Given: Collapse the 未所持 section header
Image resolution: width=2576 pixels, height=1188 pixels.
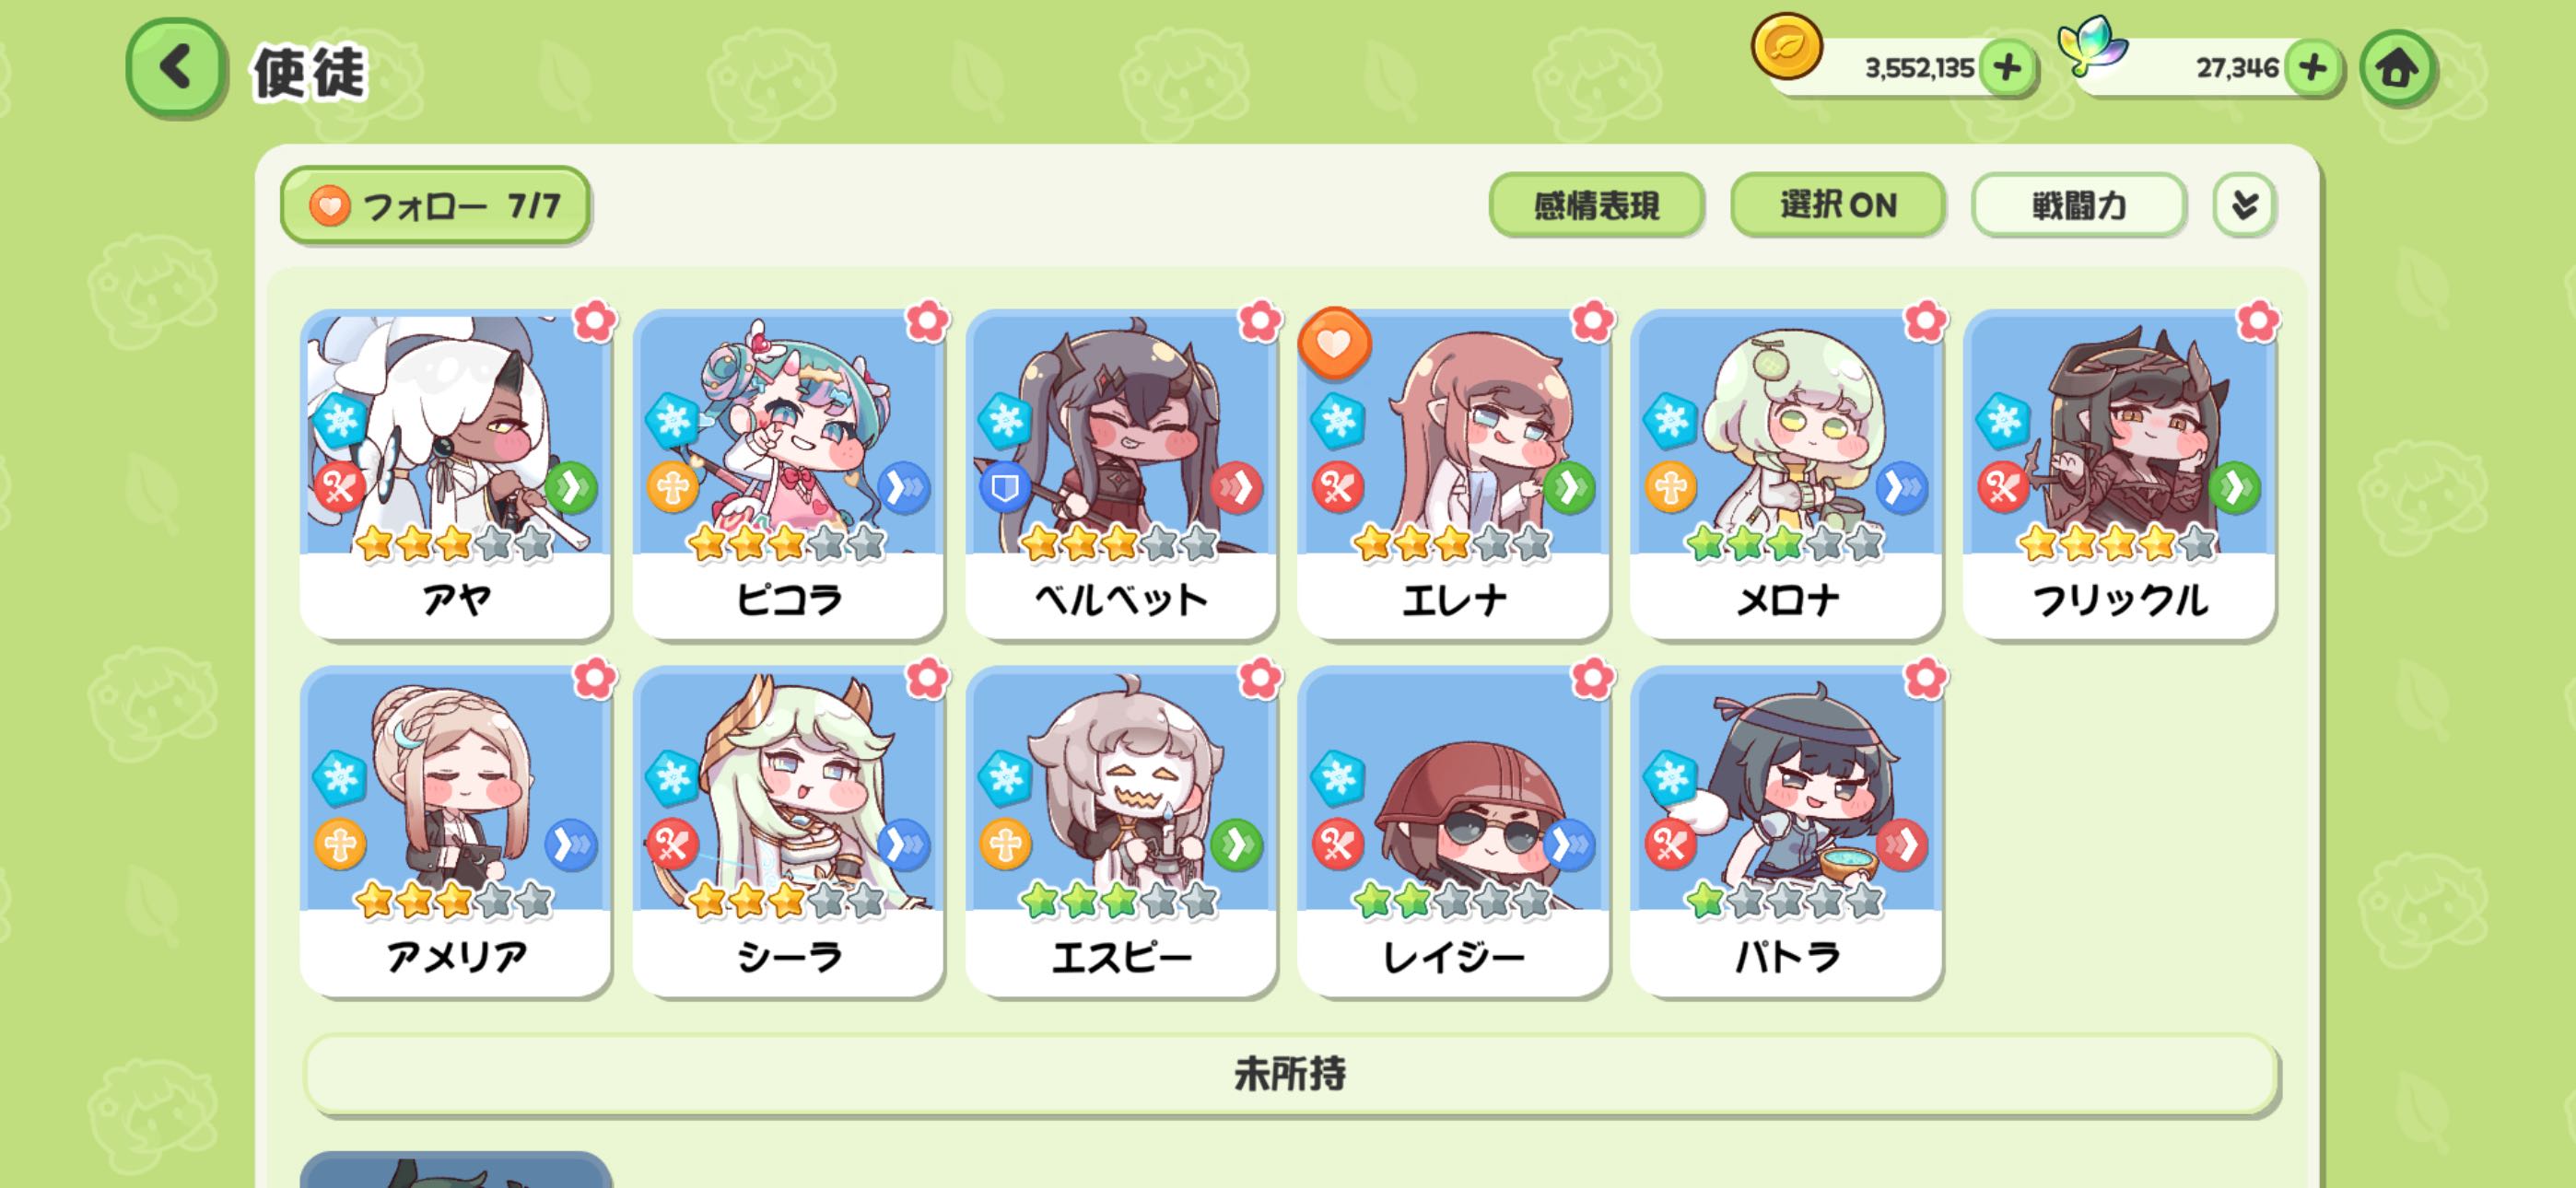Looking at the screenshot, I should click(1290, 1074).
